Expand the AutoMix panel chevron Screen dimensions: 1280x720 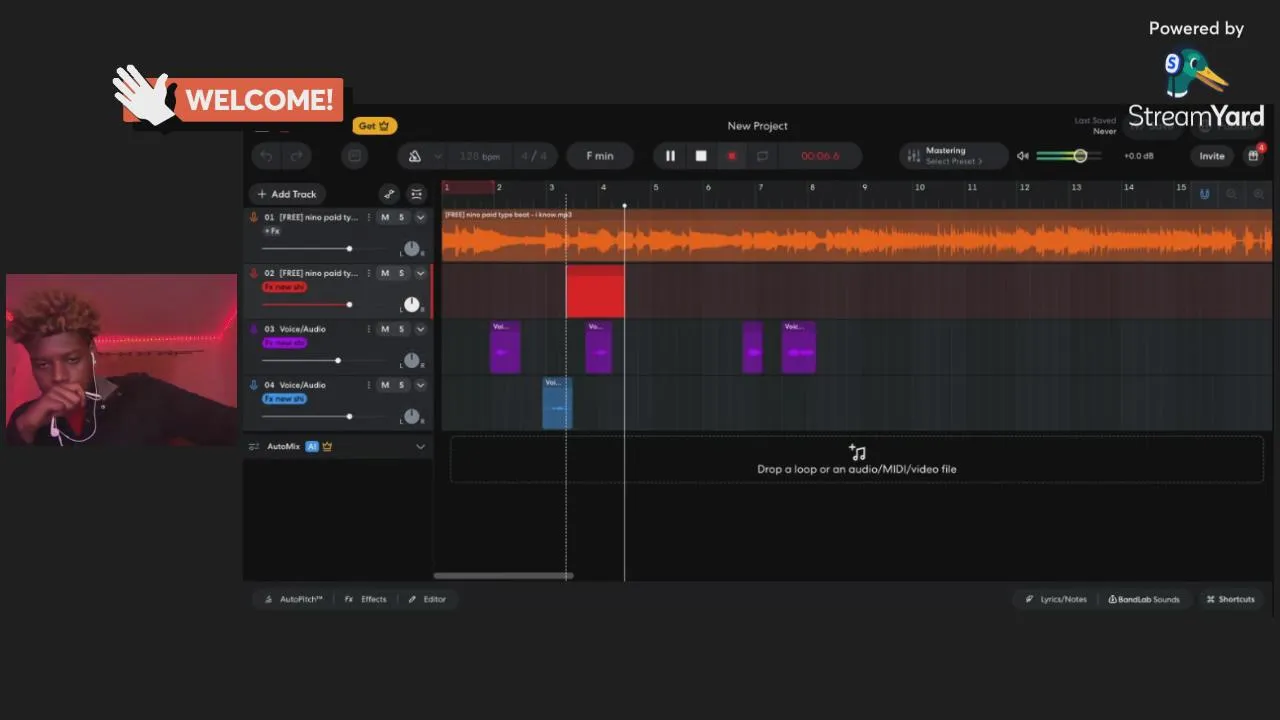[x=420, y=446]
